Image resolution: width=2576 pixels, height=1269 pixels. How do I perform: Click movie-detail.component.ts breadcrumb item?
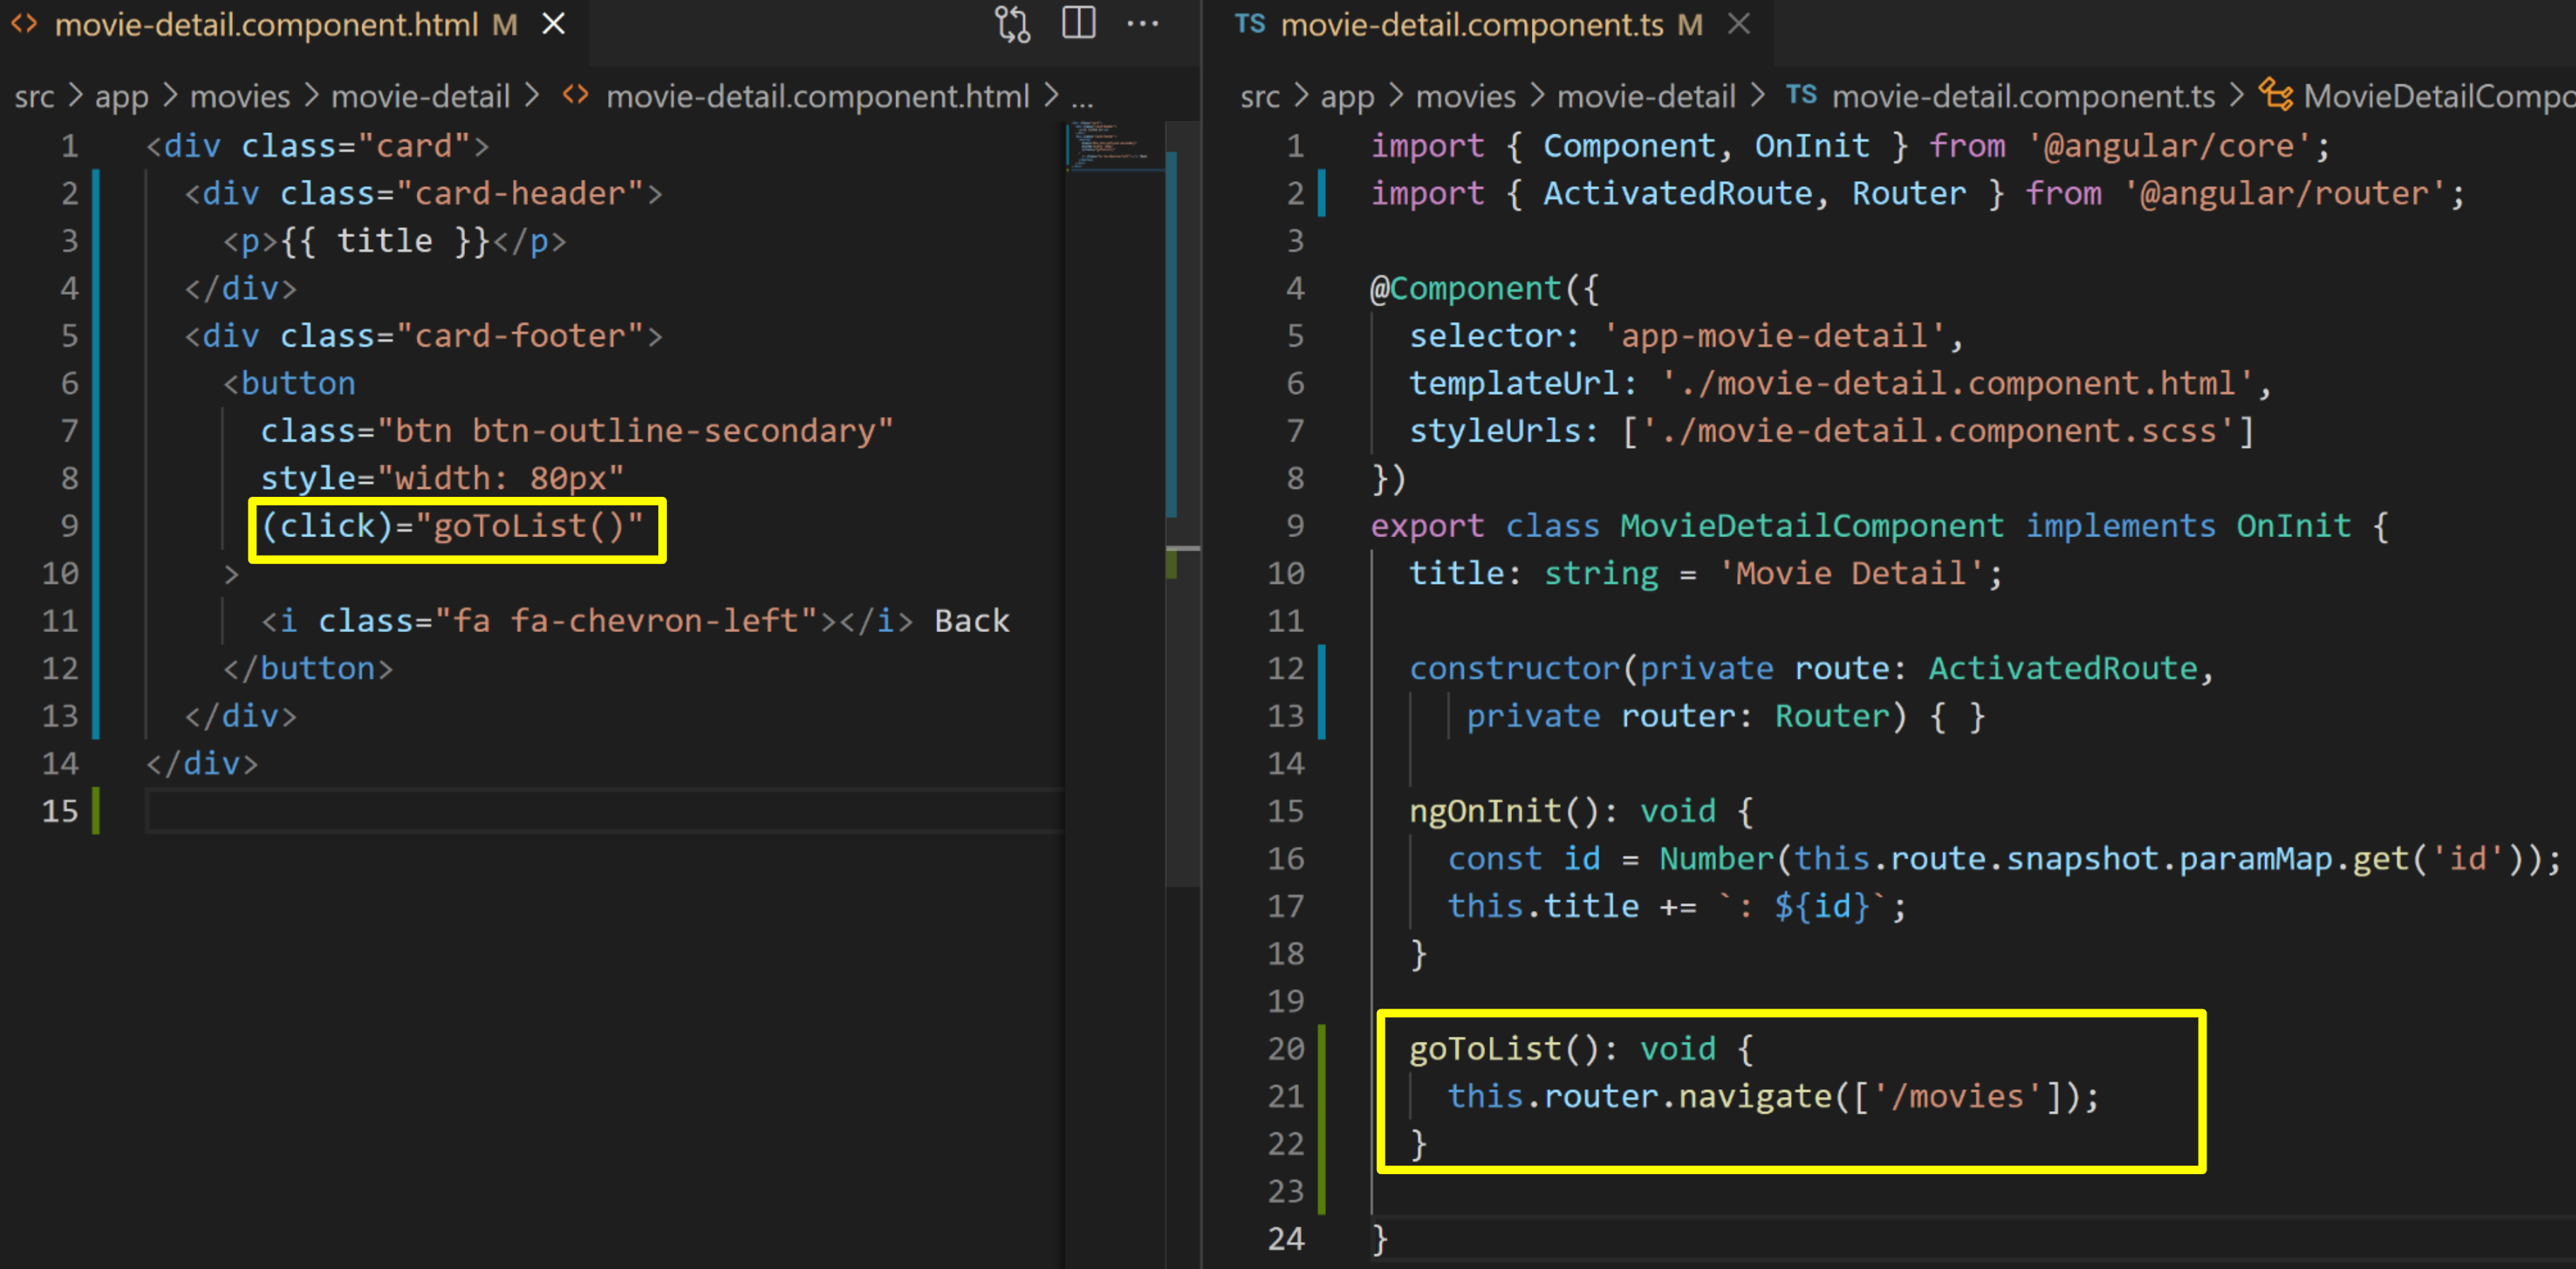2022,96
